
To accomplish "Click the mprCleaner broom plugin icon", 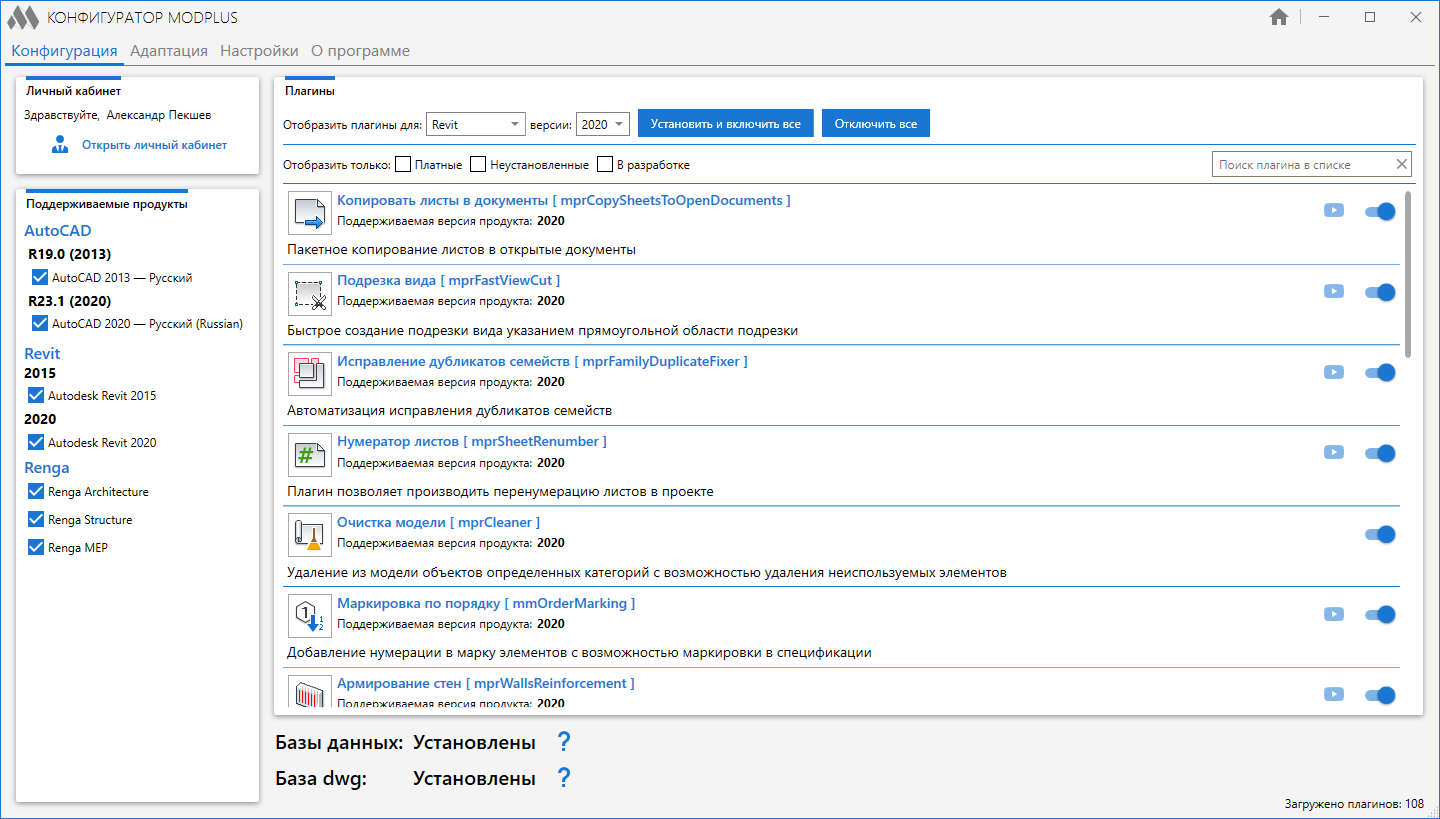I will tap(309, 535).
